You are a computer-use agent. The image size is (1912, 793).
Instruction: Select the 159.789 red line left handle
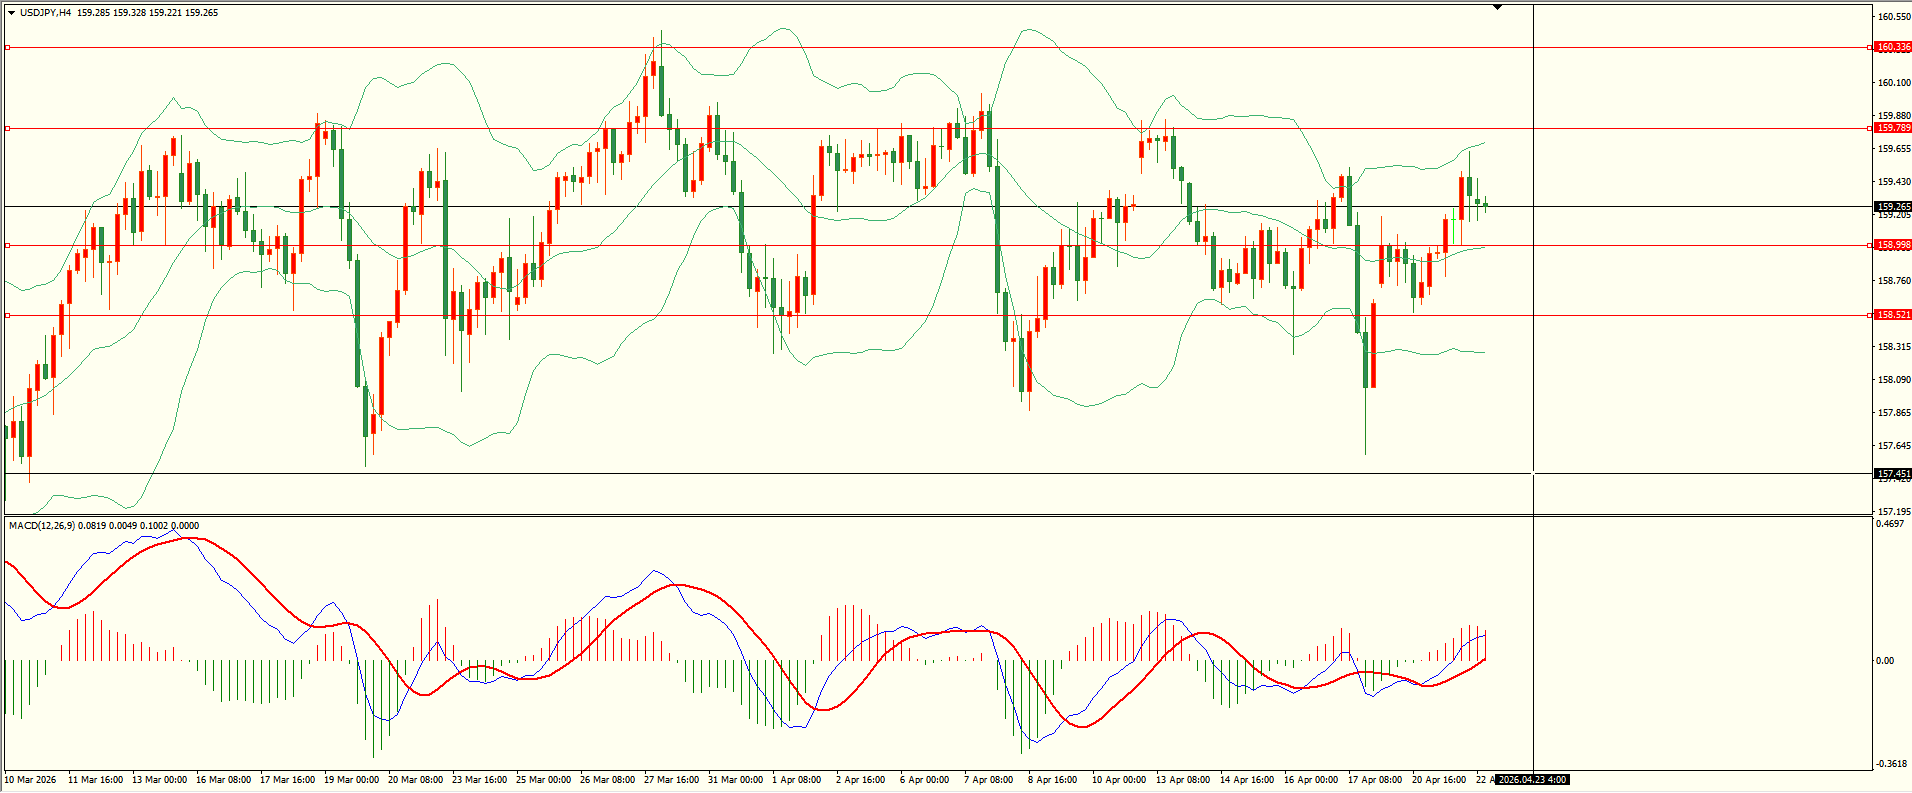click(x=8, y=128)
